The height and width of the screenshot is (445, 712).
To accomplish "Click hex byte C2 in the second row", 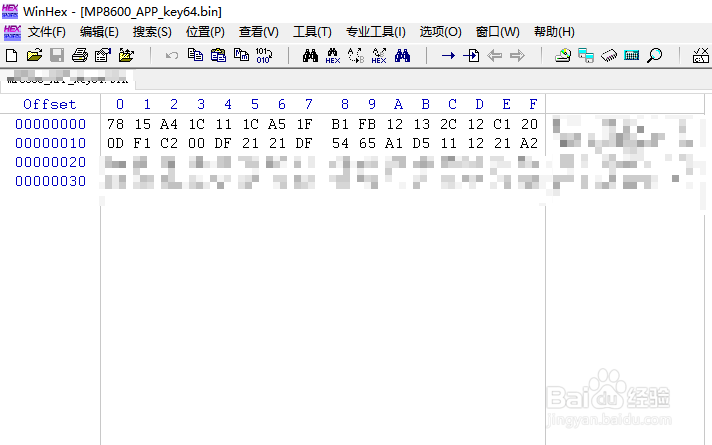I will point(169,143).
